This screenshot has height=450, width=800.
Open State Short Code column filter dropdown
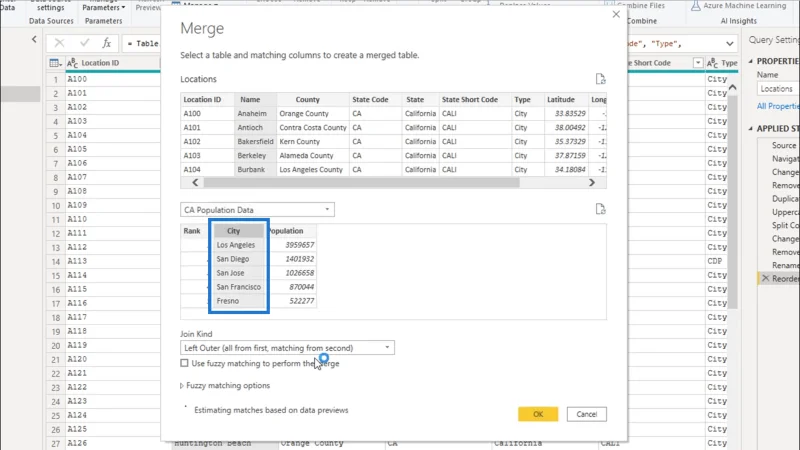[697, 63]
